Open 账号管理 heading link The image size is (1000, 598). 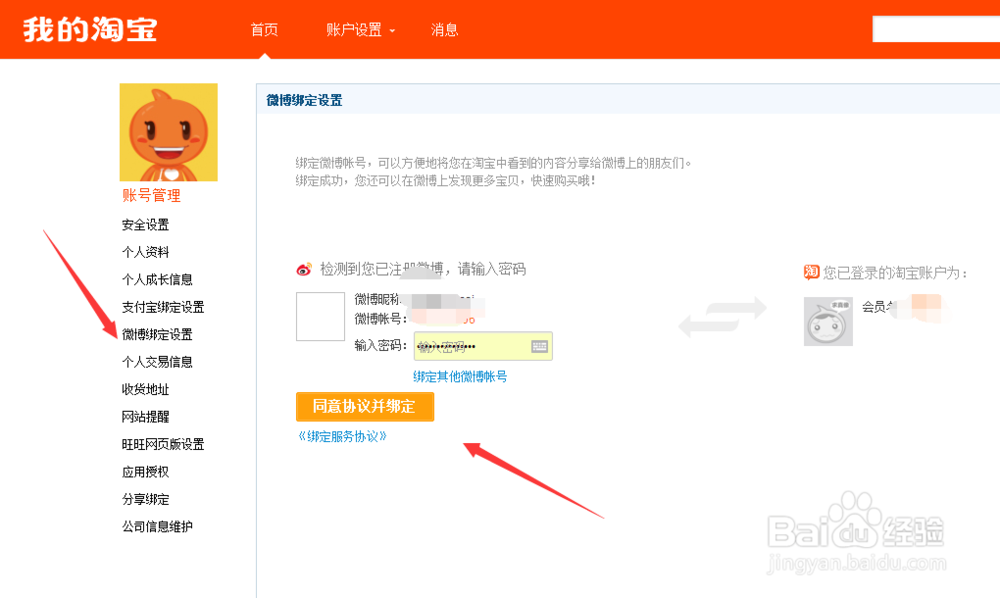[x=152, y=196]
